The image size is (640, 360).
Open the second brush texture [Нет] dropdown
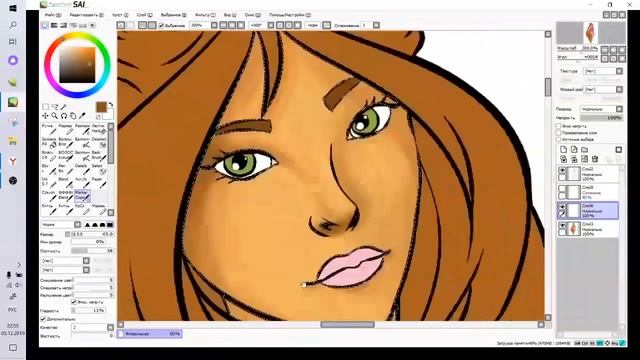(86, 270)
